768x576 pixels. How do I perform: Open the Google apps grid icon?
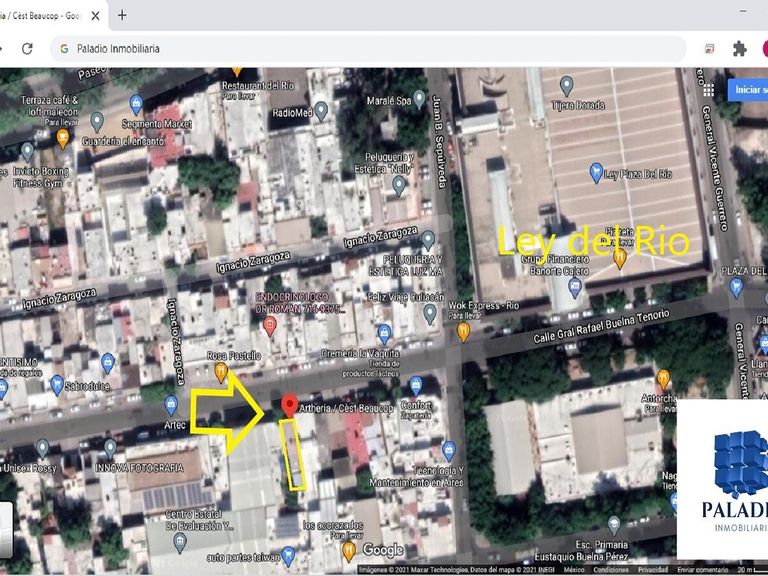pyautogui.click(x=708, y=90)
